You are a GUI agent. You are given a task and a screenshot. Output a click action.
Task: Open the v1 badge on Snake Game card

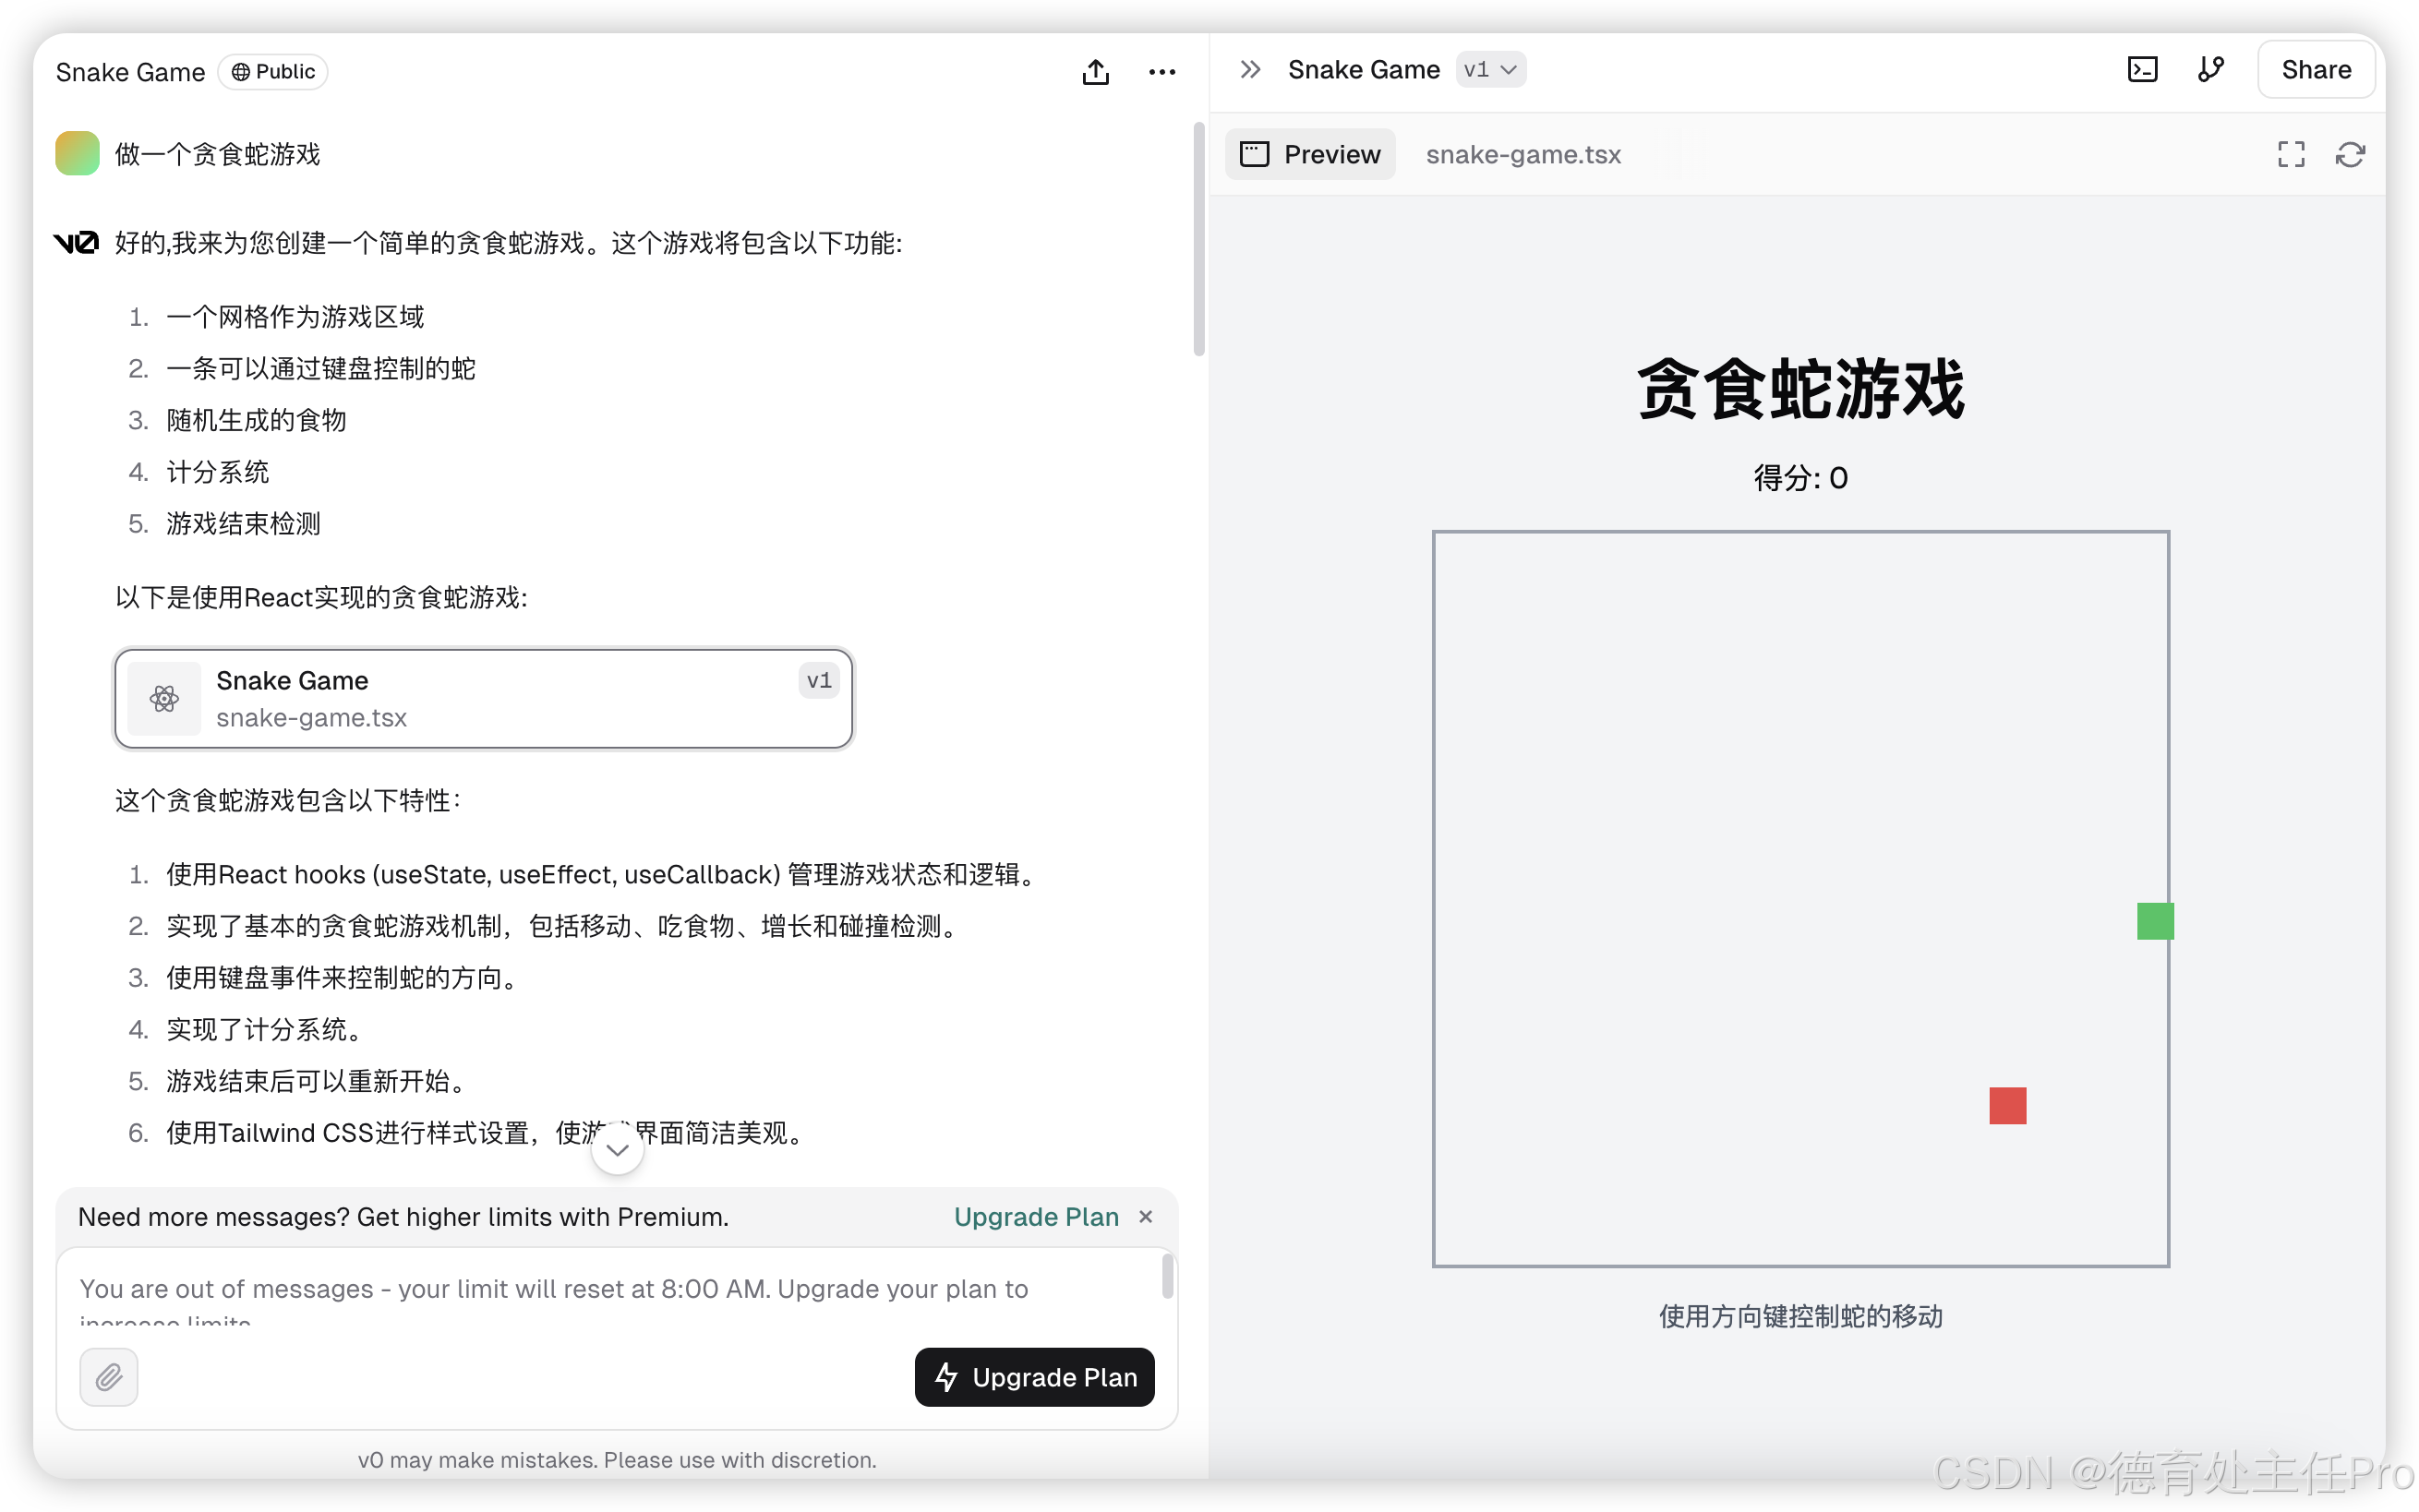pos(818,680)
